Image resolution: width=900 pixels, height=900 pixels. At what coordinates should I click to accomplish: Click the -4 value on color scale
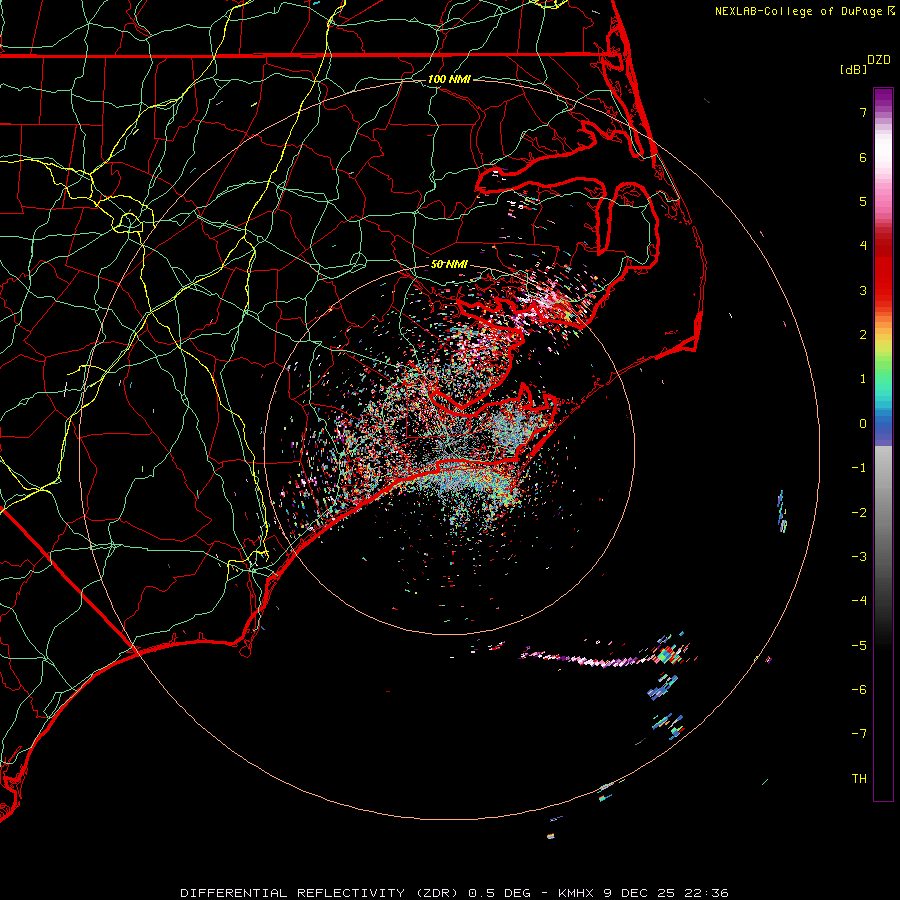click(x=859, y=601)
